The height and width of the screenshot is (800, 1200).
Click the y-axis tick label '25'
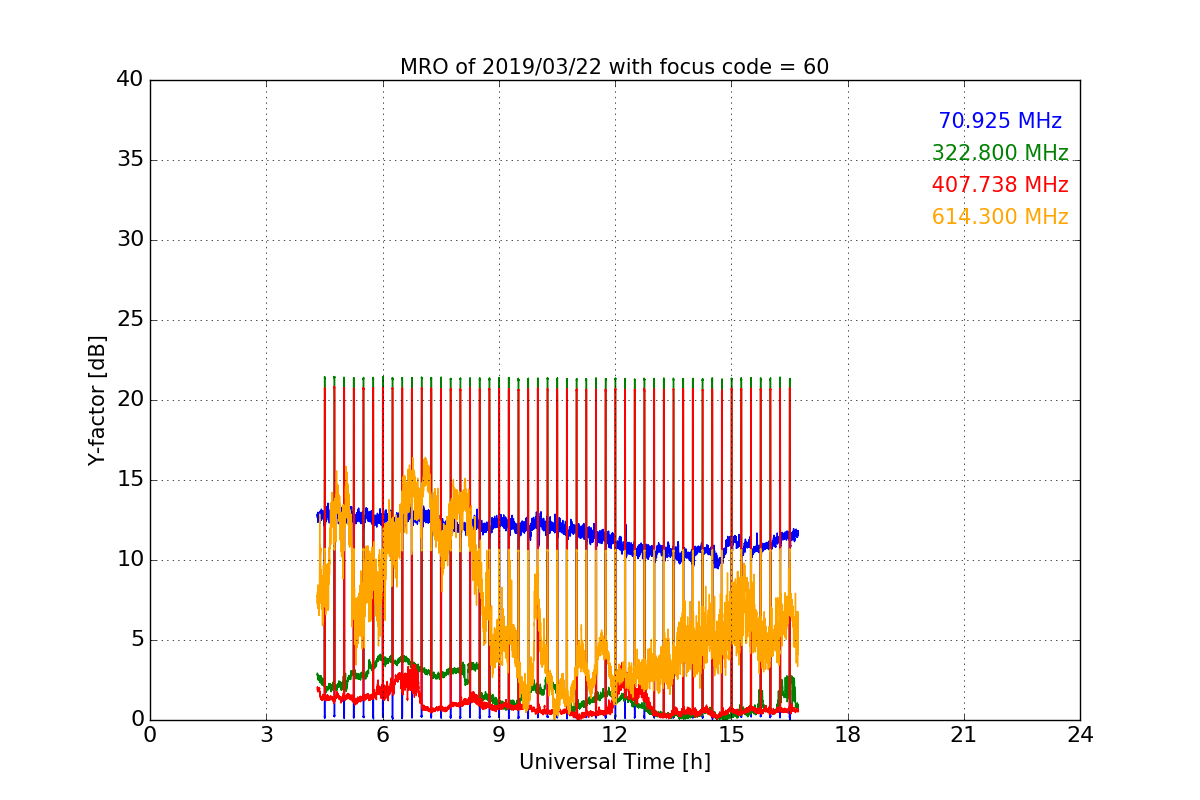(129, 320)
